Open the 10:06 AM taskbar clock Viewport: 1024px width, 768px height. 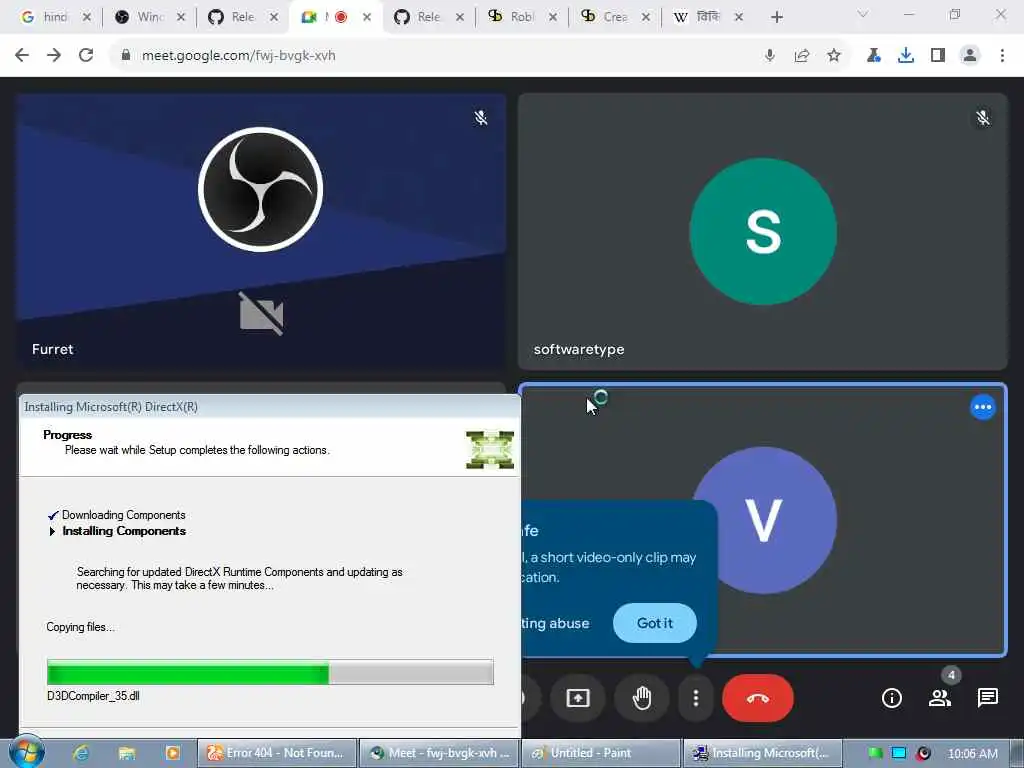(972, 753)
